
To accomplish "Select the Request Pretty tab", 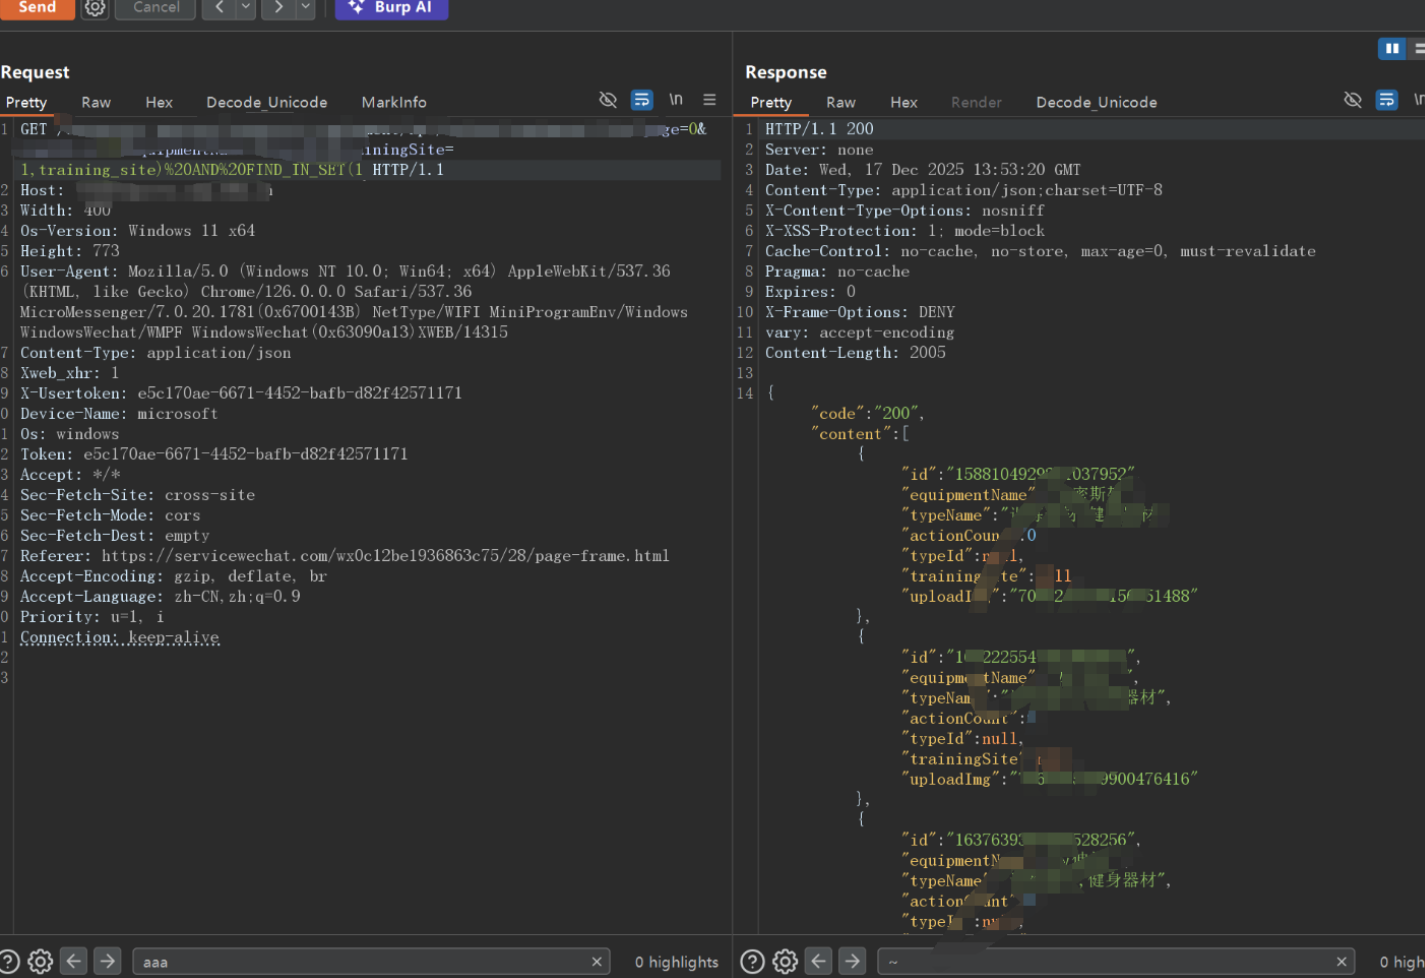I will (x=26, y=102).
